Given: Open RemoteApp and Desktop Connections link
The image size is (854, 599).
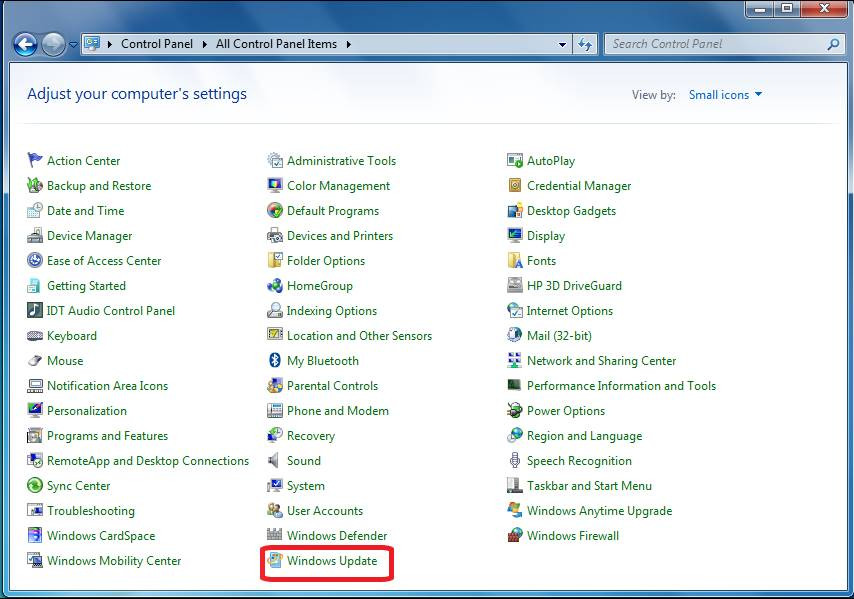Looking at the screenshot, I should coord(148,461).
